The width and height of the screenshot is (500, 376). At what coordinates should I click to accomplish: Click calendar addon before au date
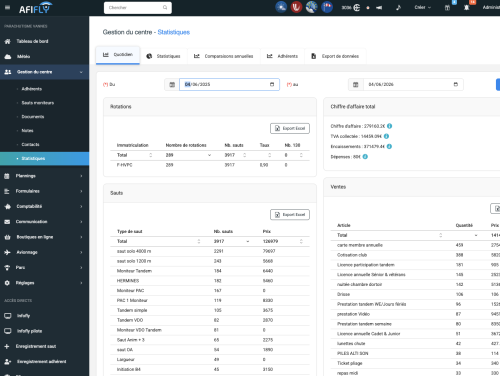[356, 85]
